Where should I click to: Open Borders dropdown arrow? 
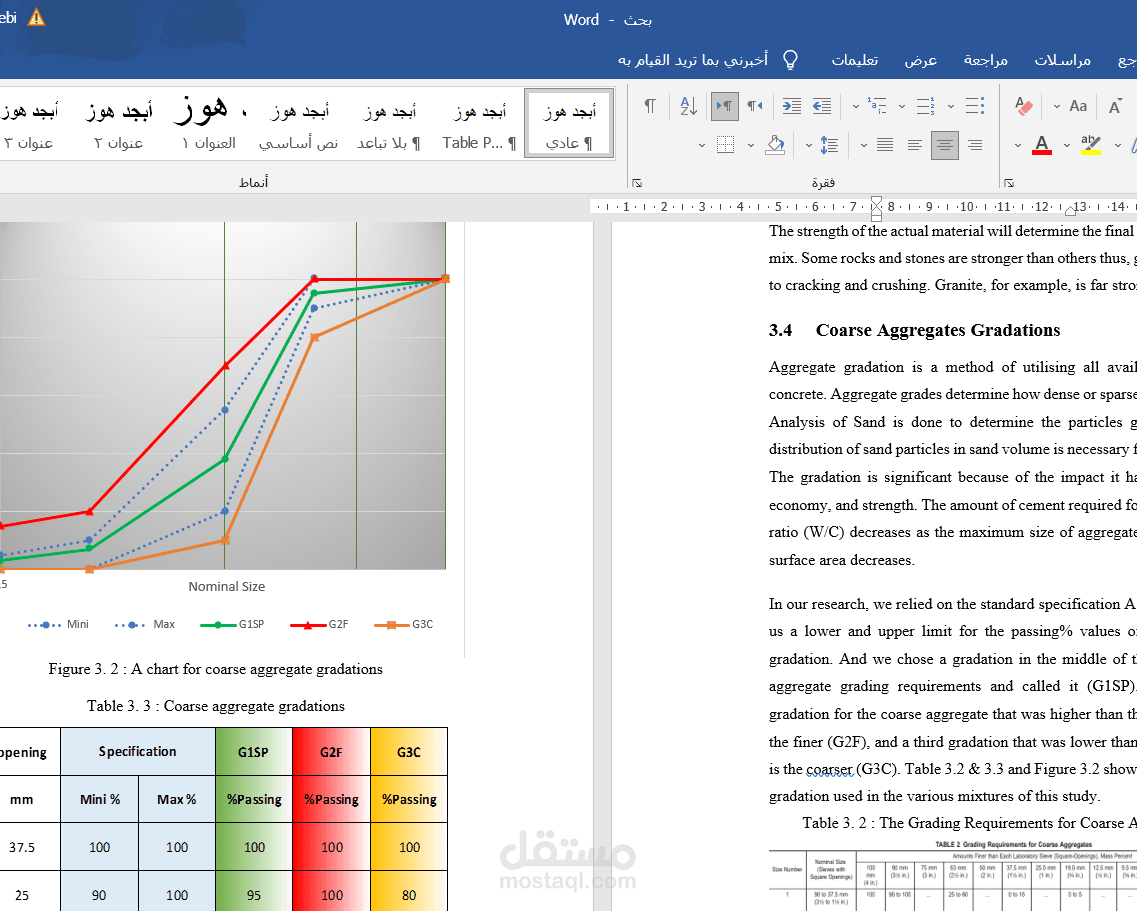click(x=702, y=145)
